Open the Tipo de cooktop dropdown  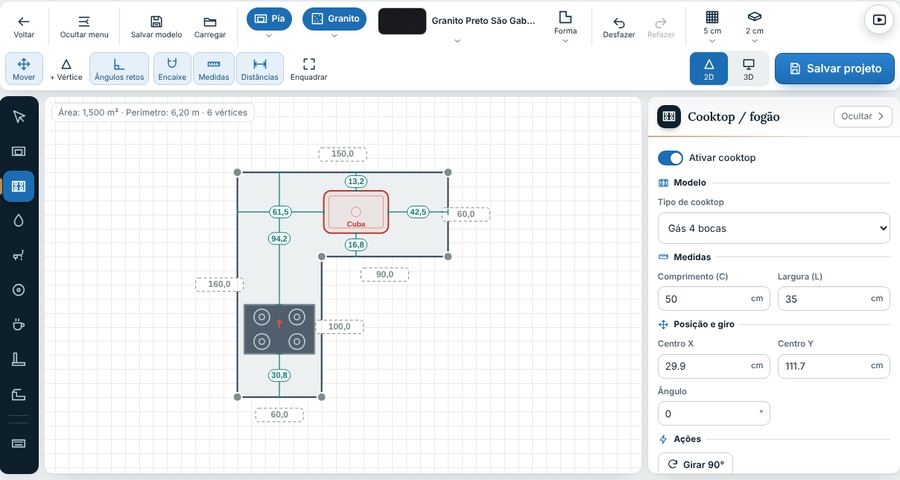point(774,229)
